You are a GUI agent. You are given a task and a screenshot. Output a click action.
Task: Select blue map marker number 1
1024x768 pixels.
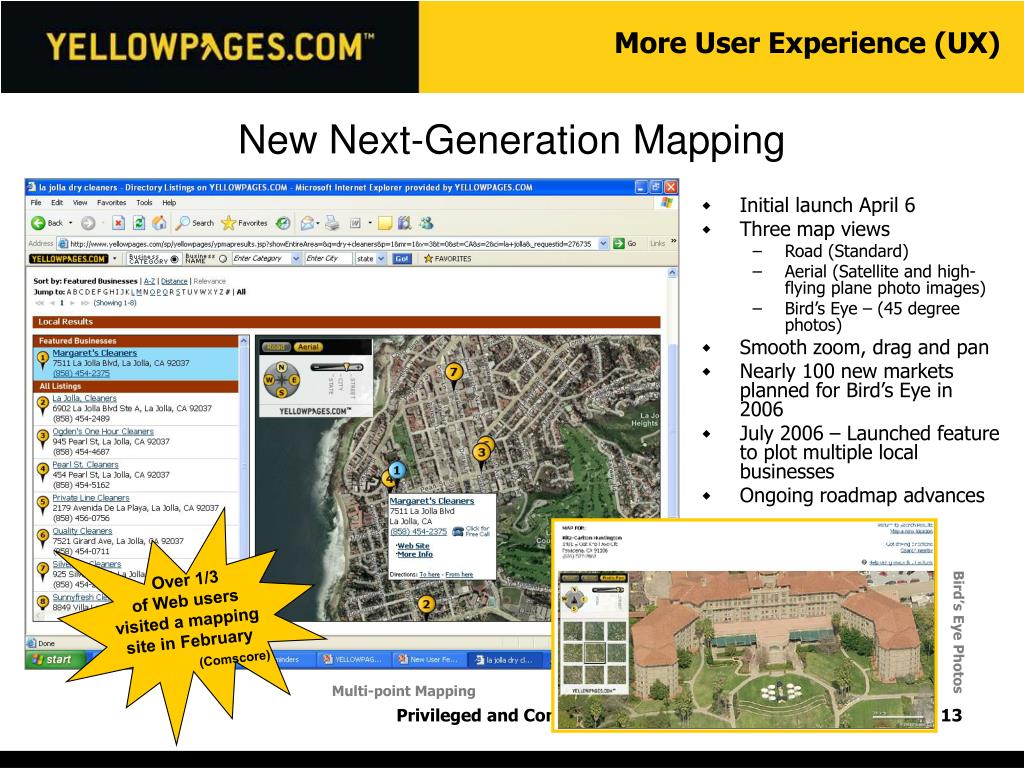pos(396,470)
